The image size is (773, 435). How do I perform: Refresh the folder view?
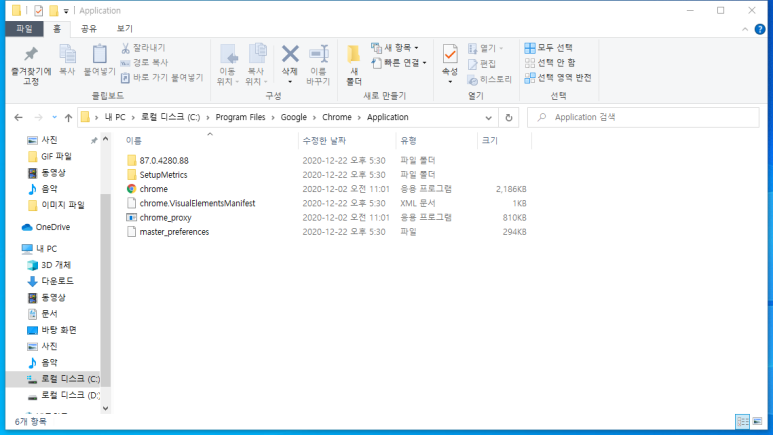click(509, 118)
